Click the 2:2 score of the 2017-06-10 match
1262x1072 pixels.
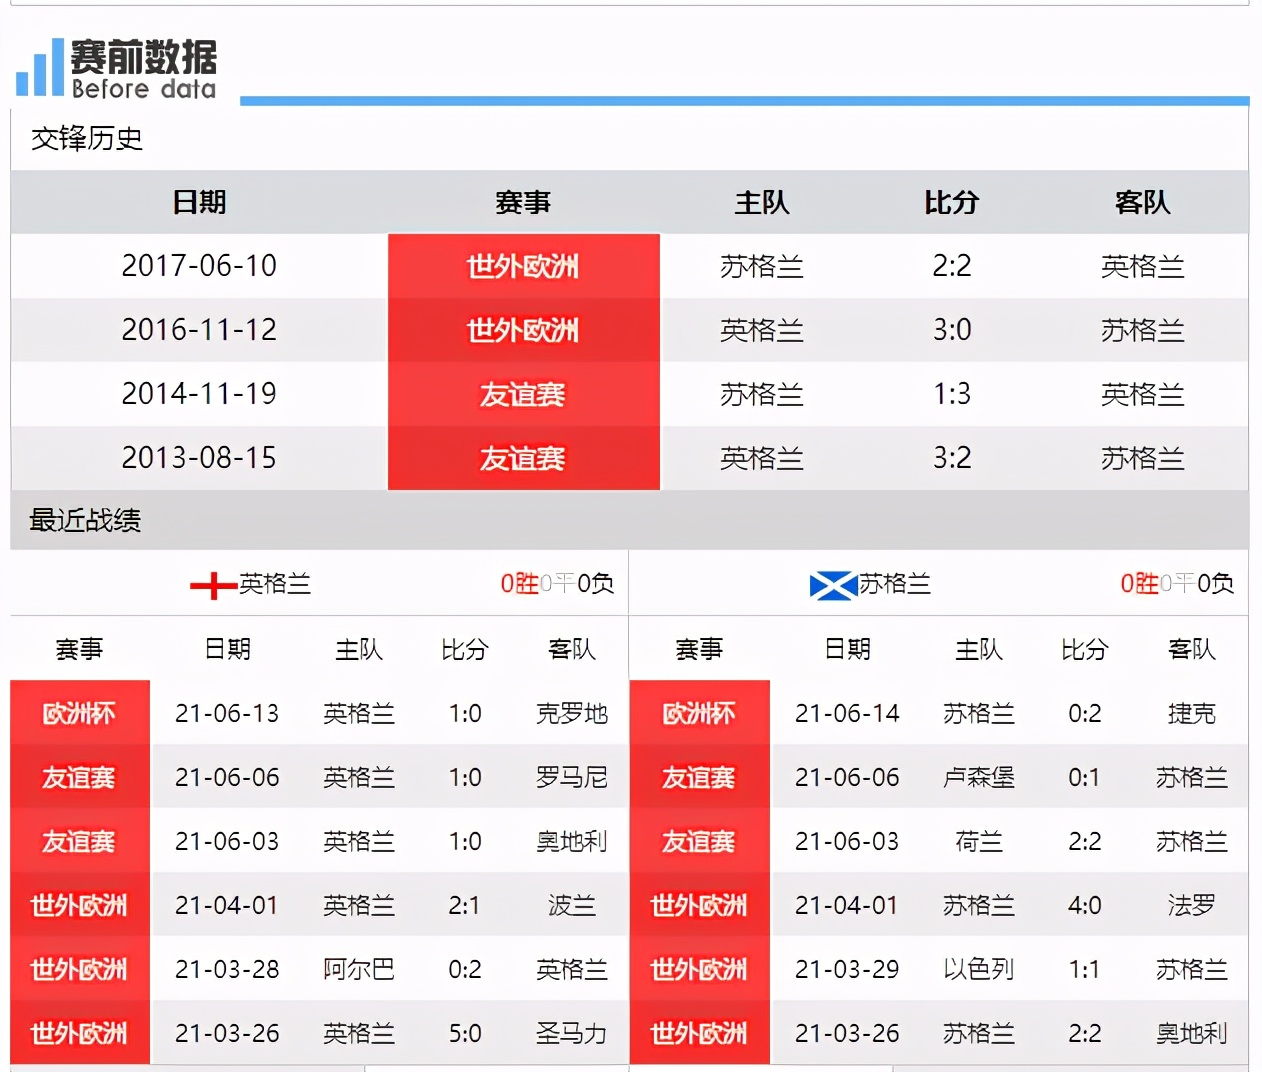(950, 266)
